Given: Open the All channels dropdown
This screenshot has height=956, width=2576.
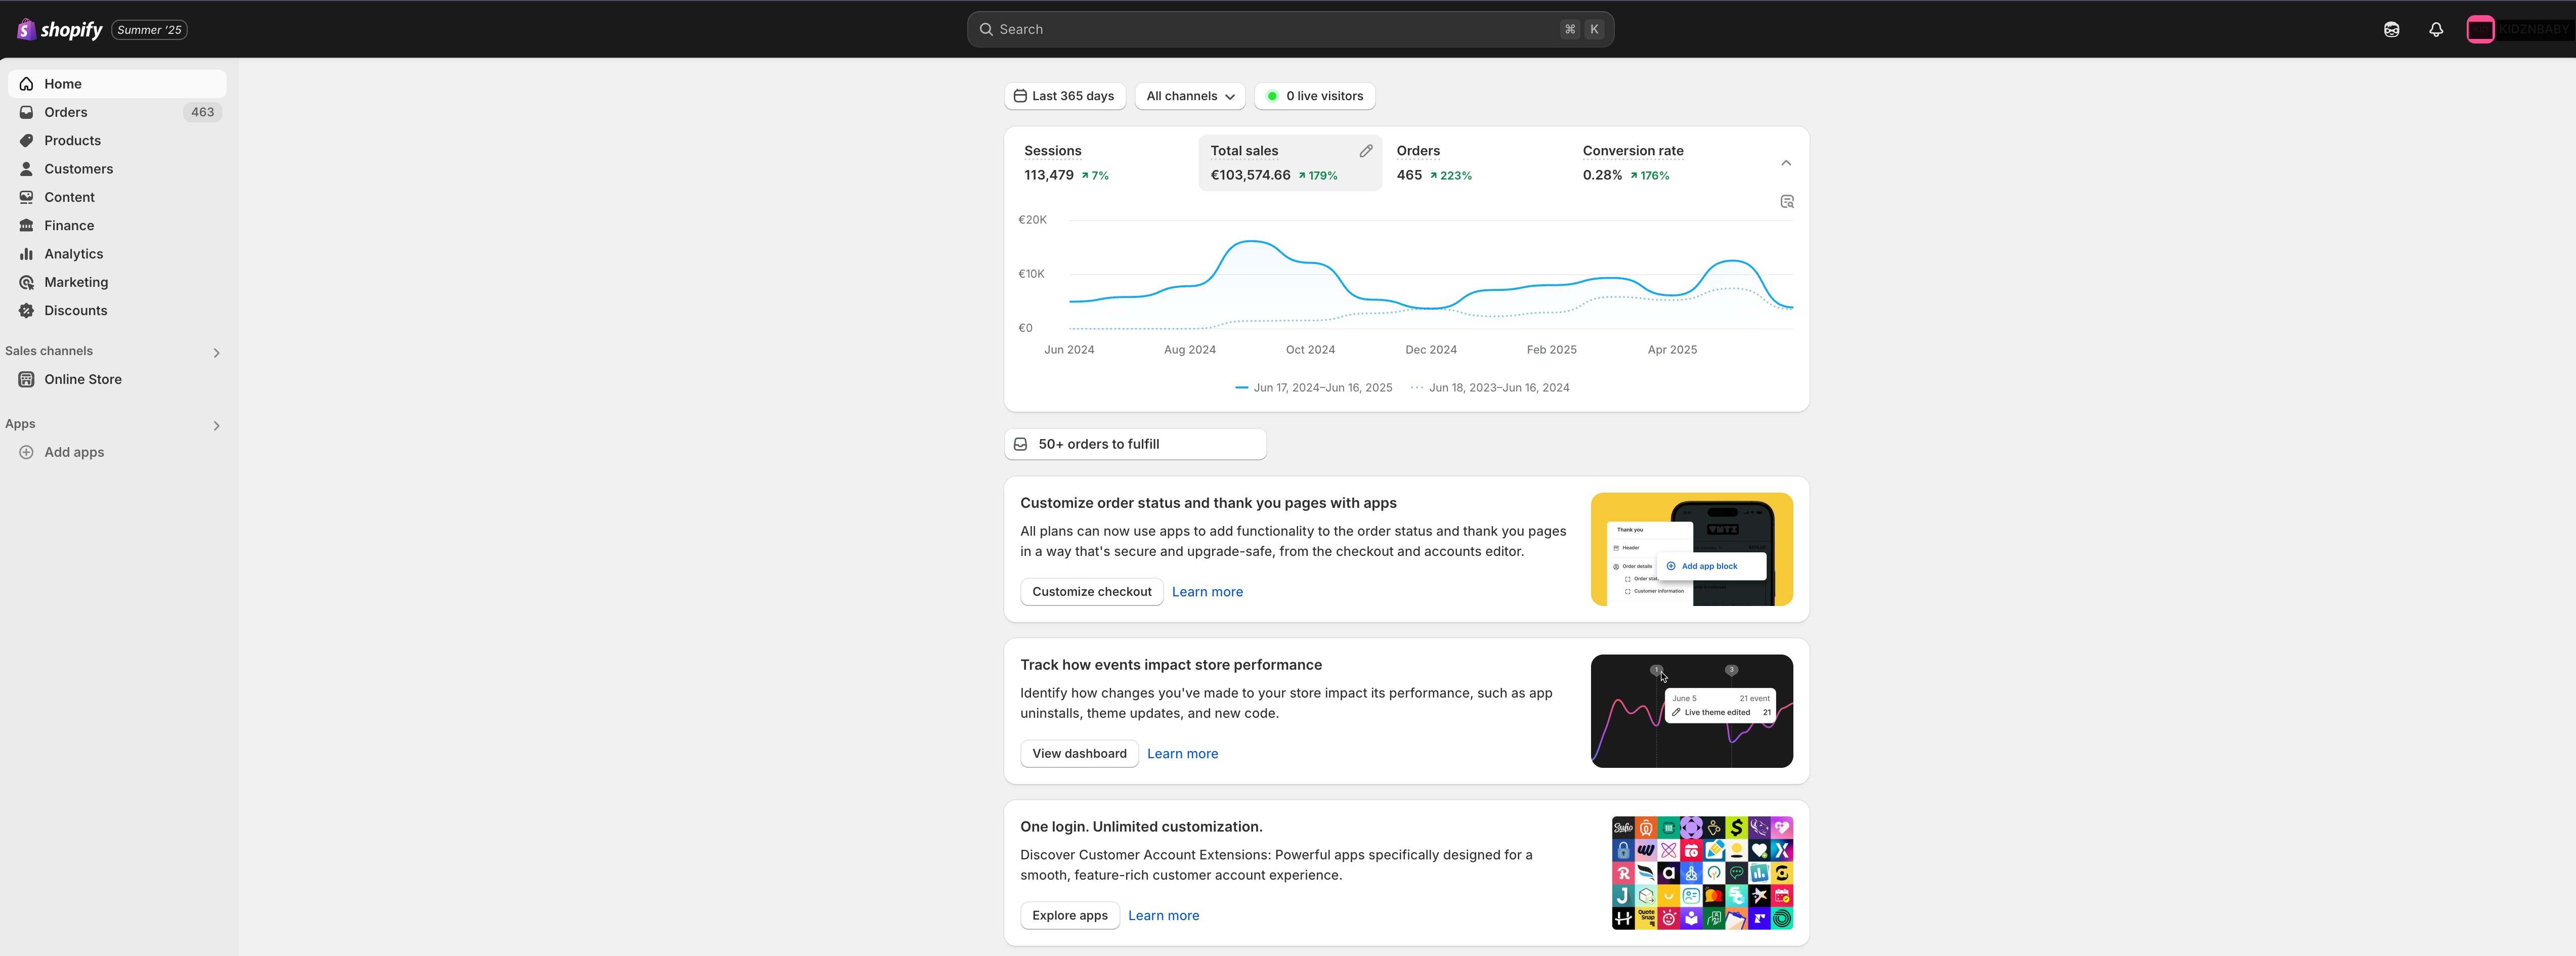Looking at the screenshot, I should coord(1189,96).
